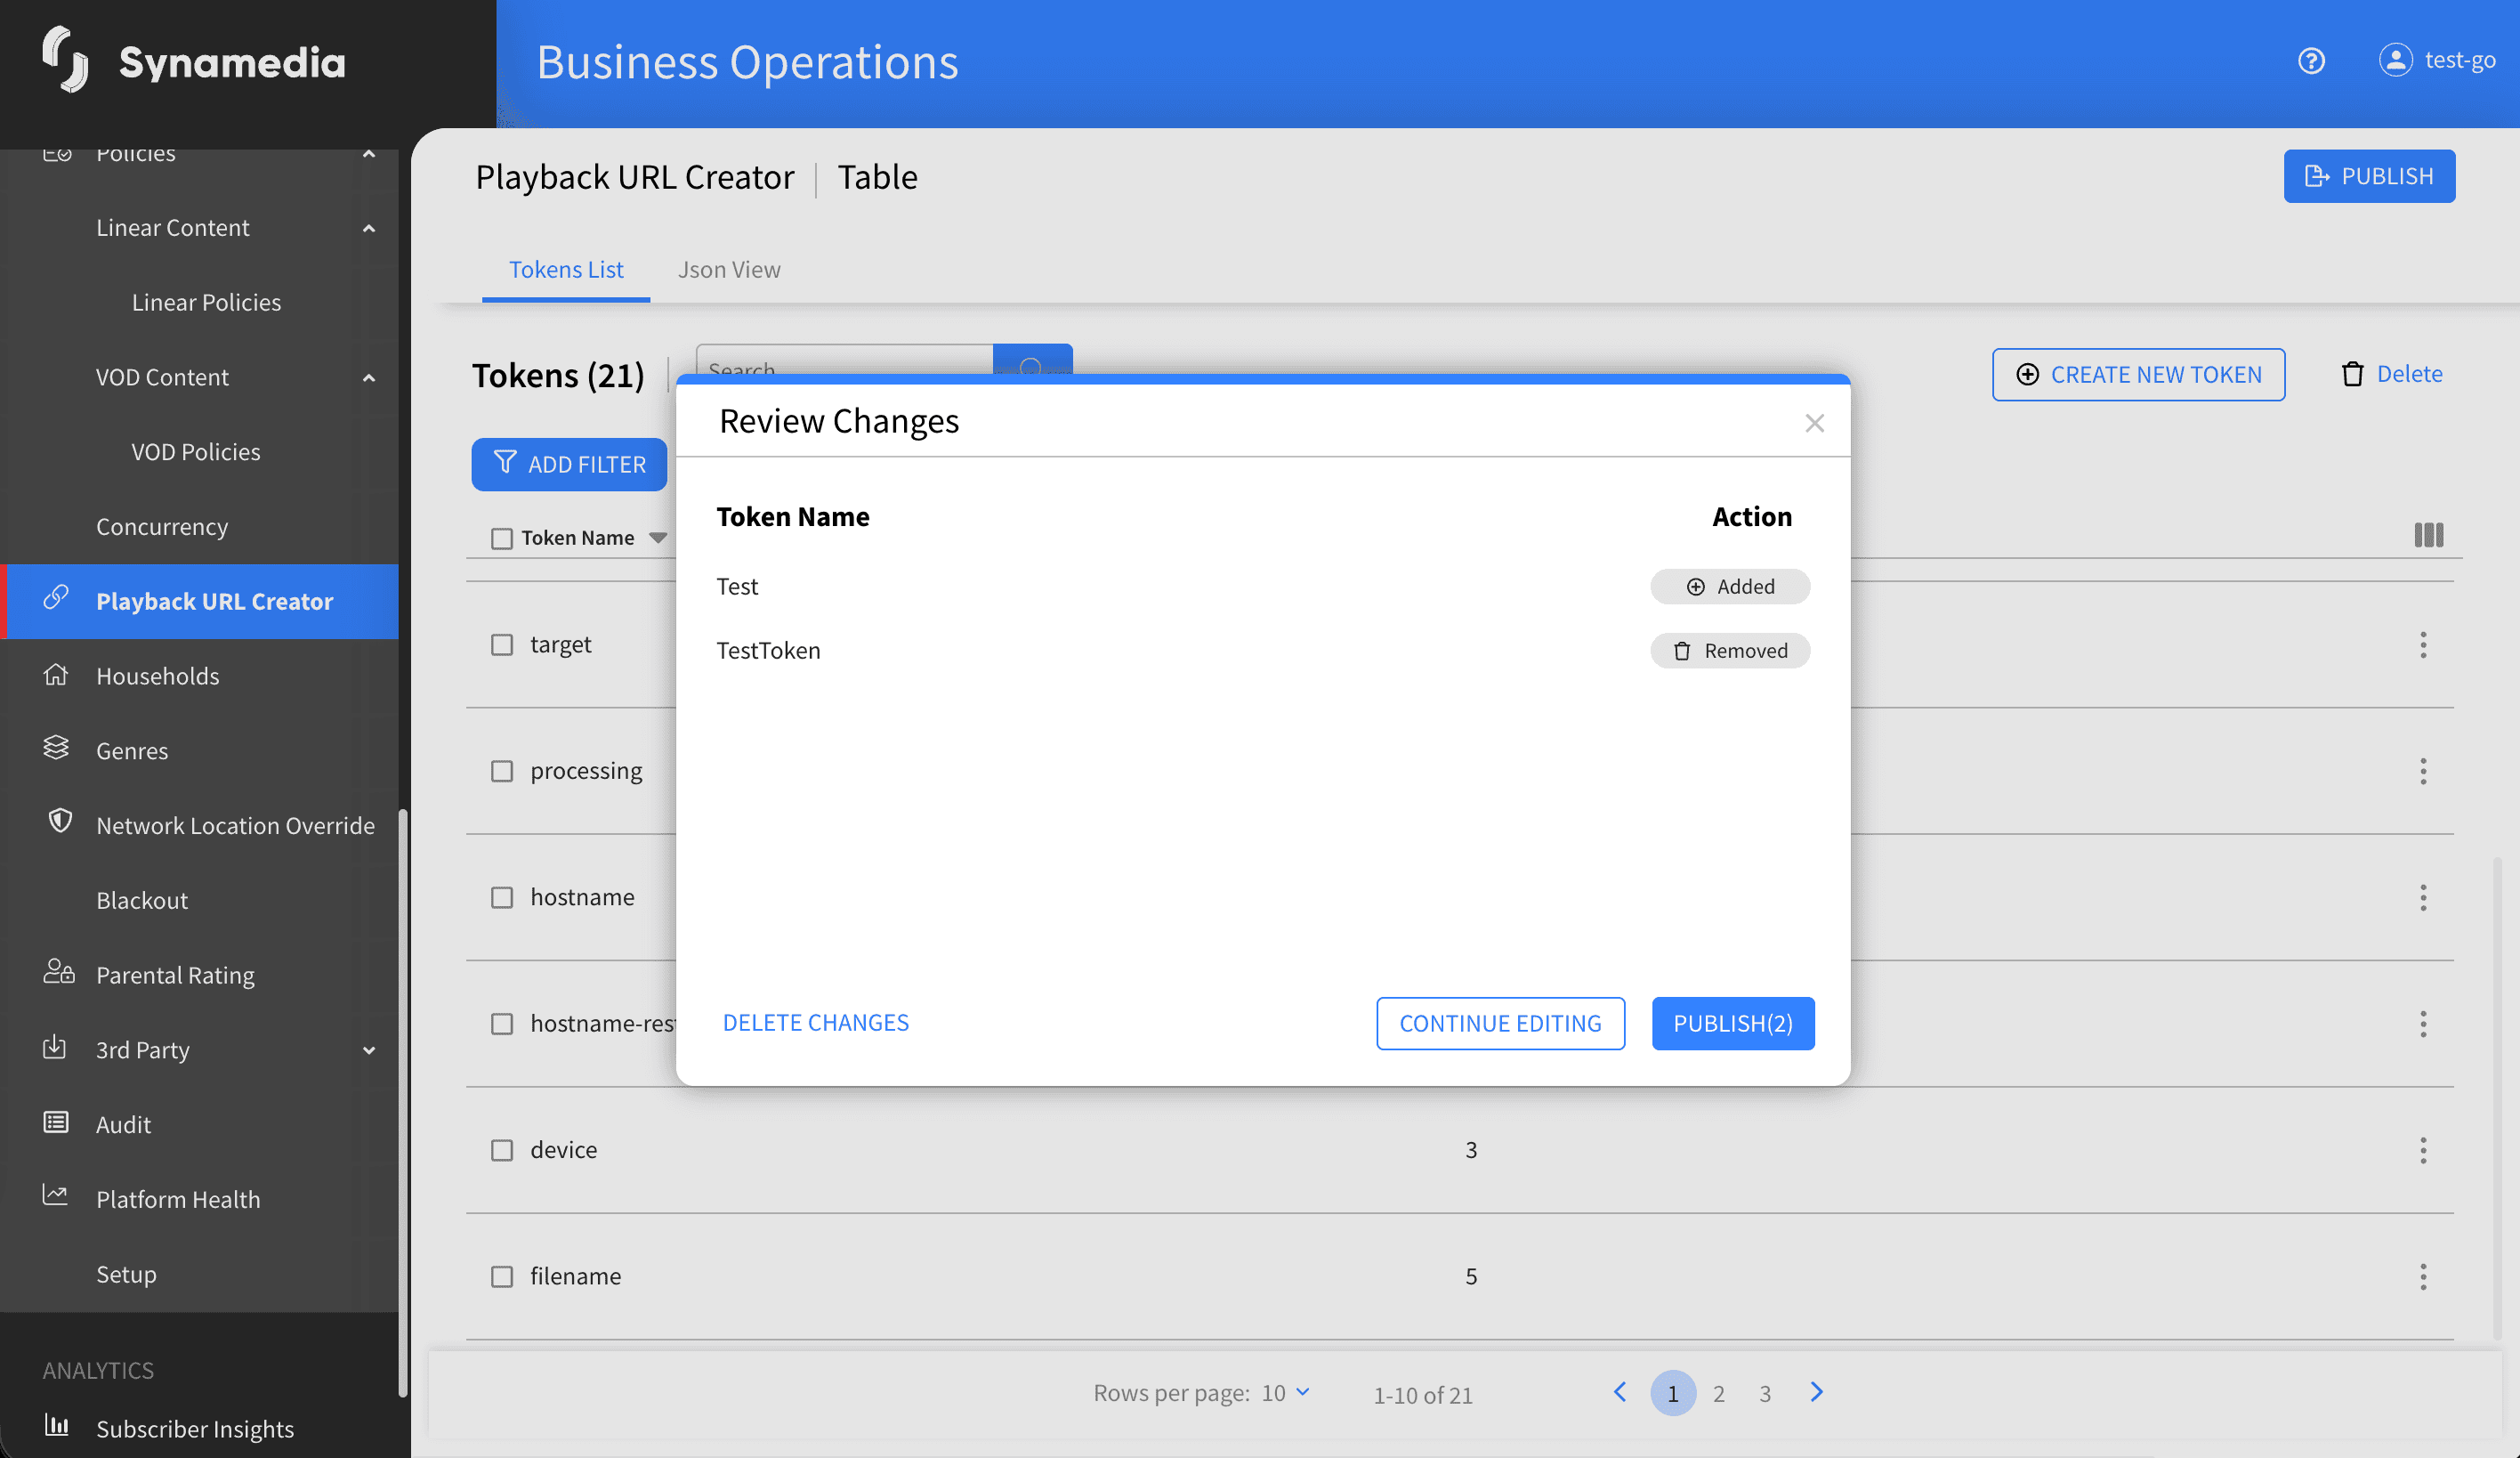This screenshot has width=2520, height=1458.
Task: Go to page 3 of the table
Action: click(x=1765, y=1394)
